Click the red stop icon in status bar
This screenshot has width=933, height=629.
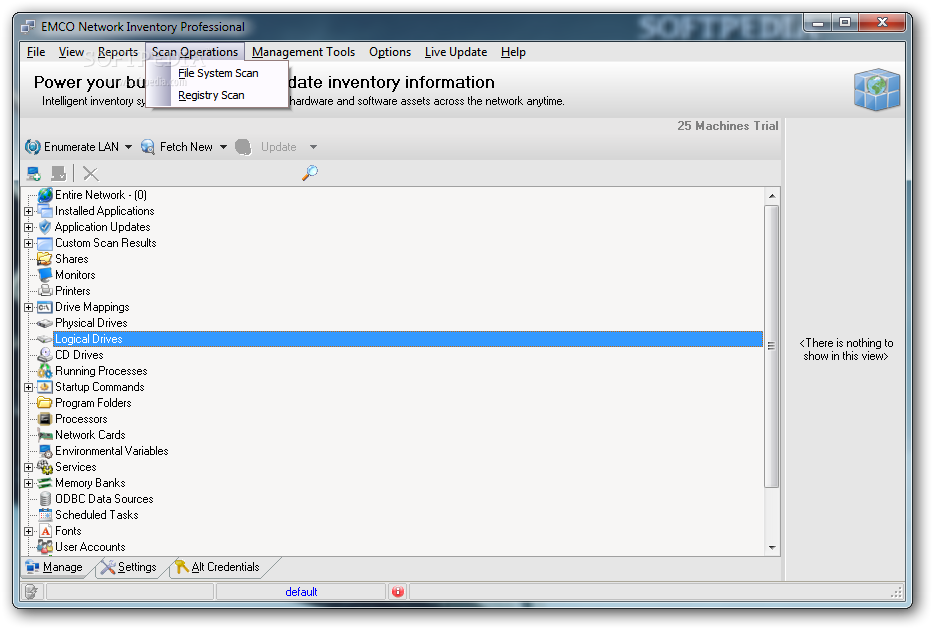398,592
